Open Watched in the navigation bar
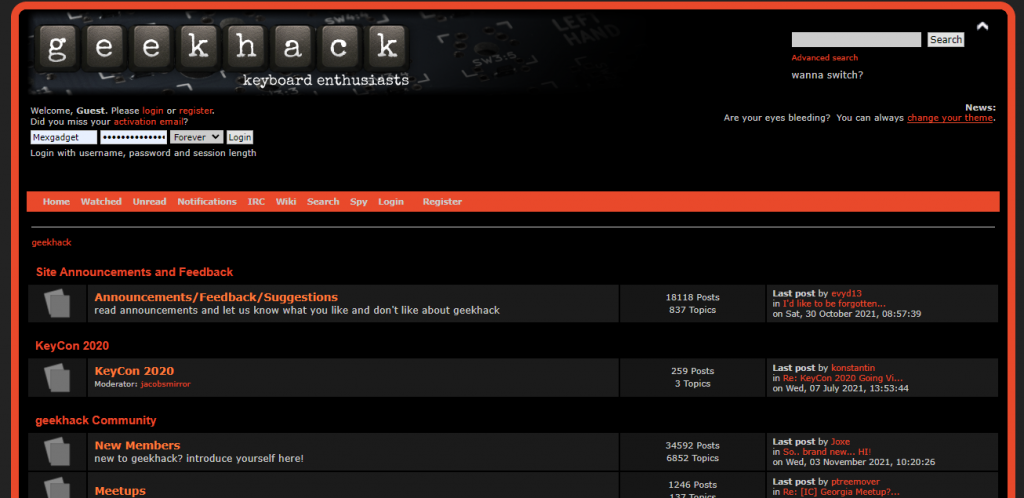Viewport: 1024px width, 498px height. tap(101, 202)
